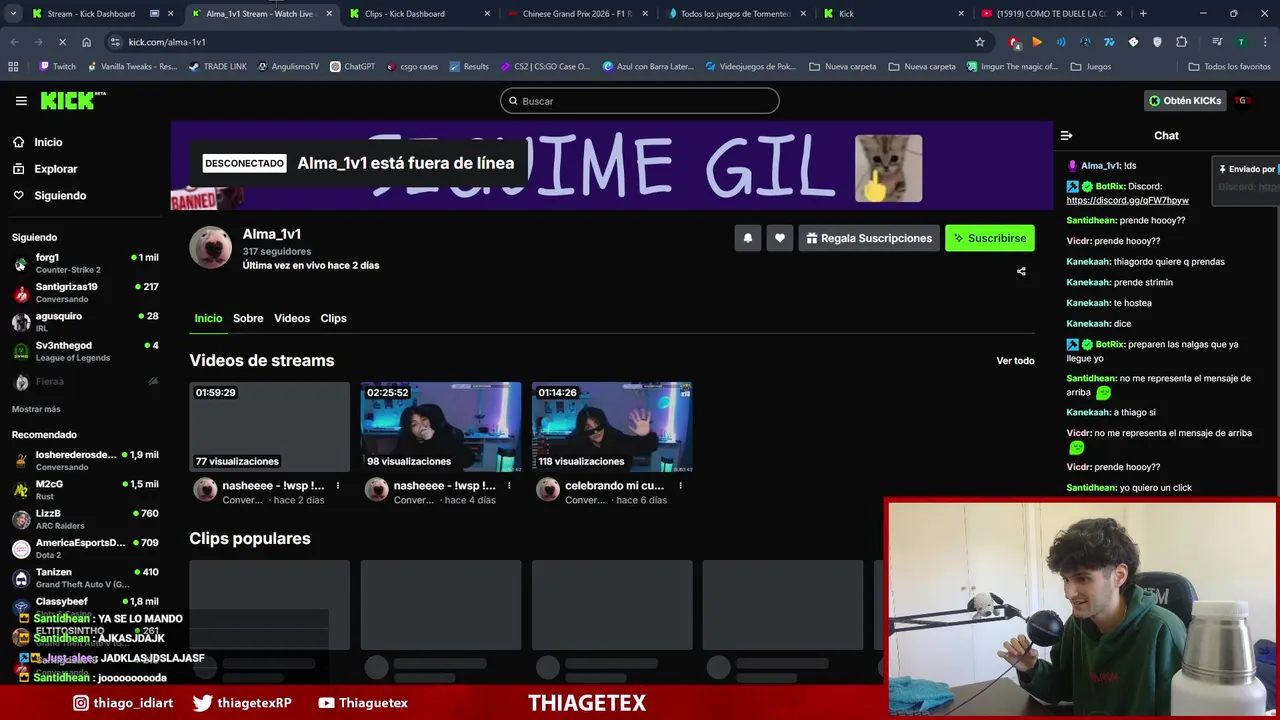Click browser back arrow
The image size is (1280, 720).
coord(14,42)
